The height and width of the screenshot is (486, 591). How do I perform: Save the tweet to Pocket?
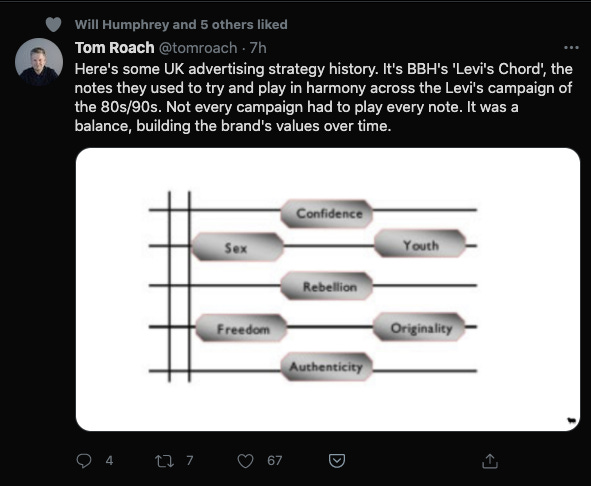(x=337, y=461)
